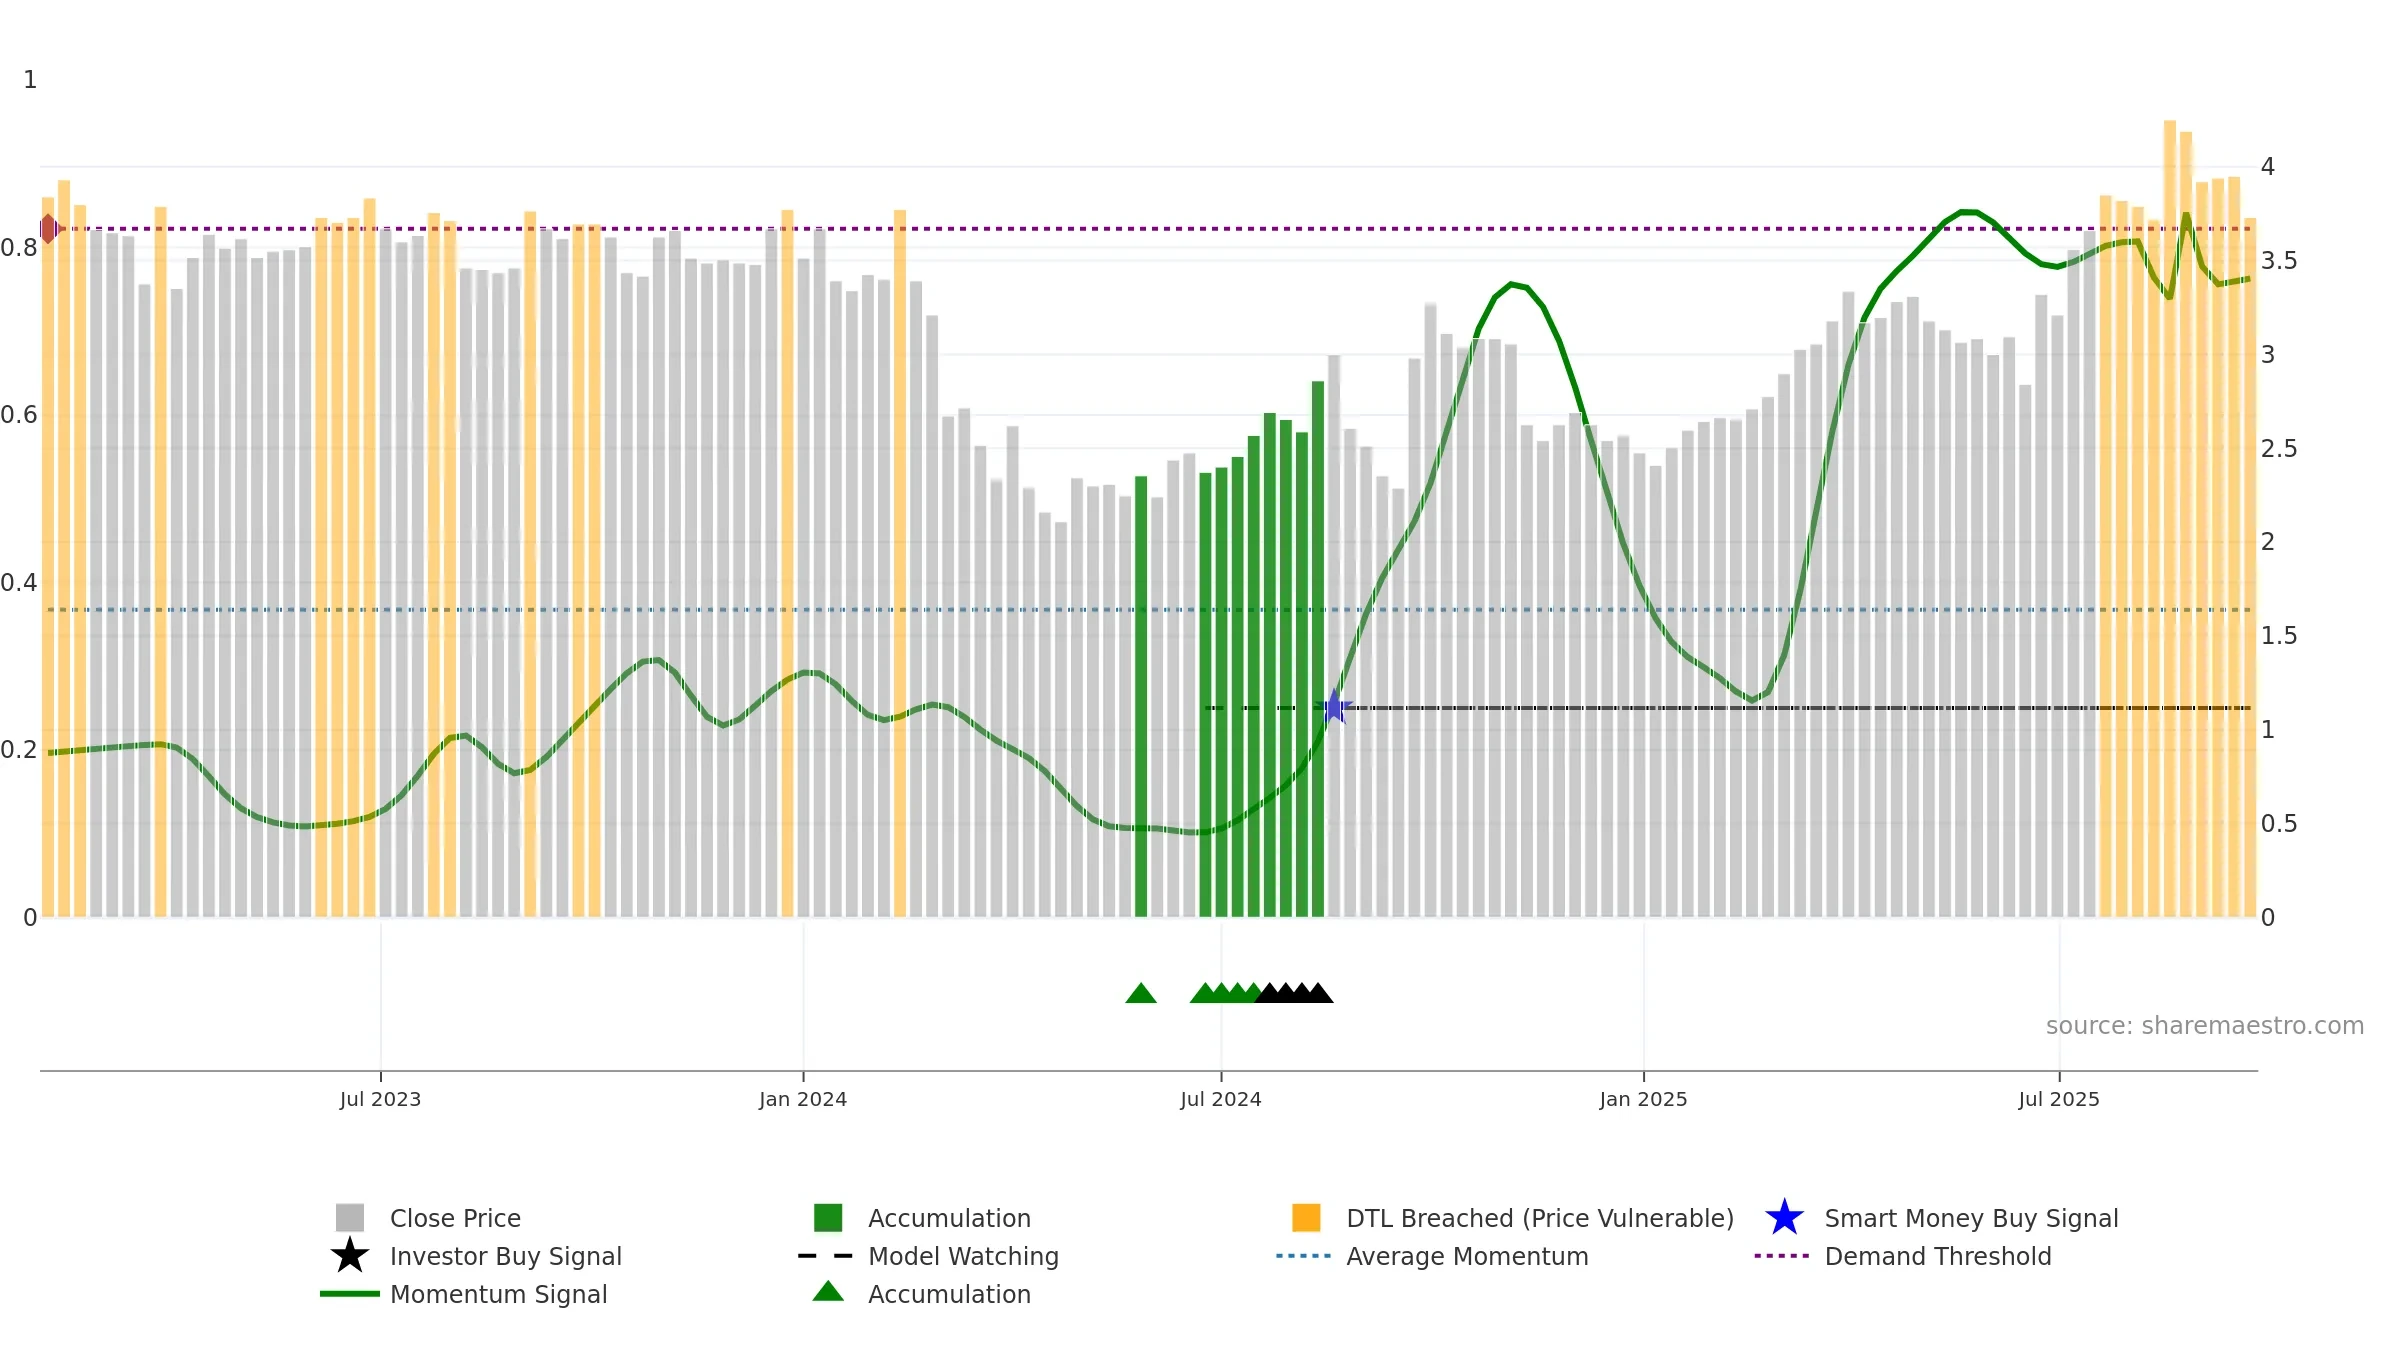The image size is (2400, 1350).
Task: Toggle the Momentum Signal legend entry
Action: pos(464,1294)
